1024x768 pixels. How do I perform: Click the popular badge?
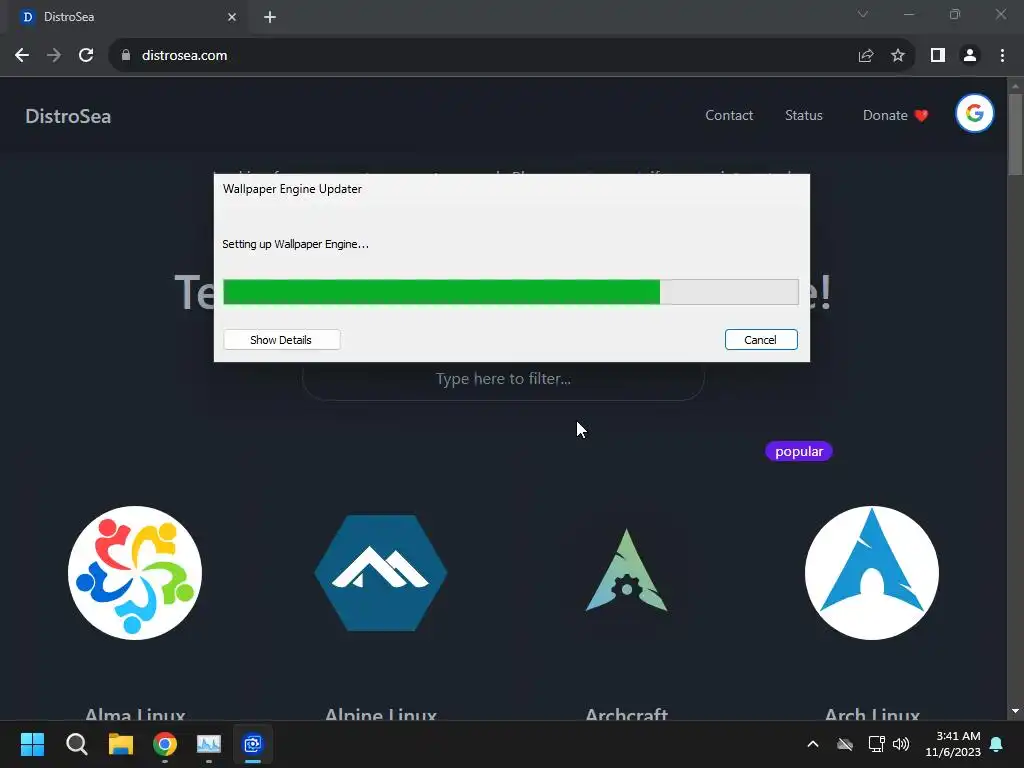click(799, 451)
